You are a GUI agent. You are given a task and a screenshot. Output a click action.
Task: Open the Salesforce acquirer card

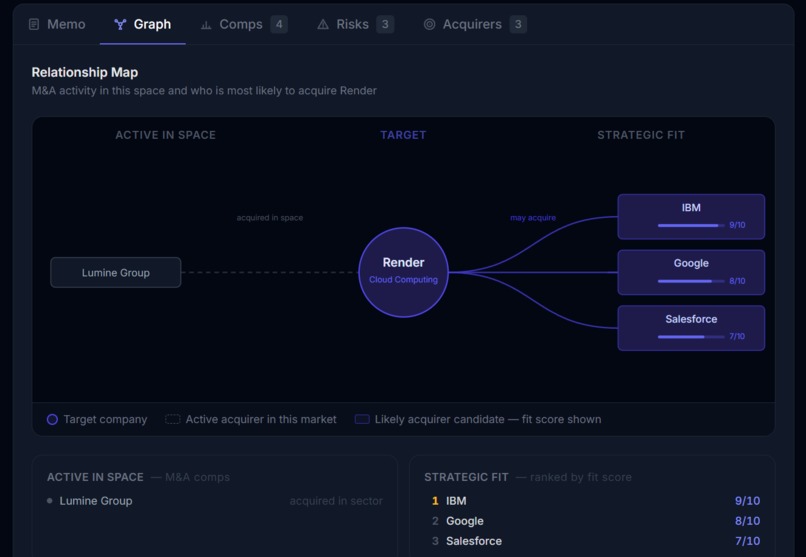(x=691, y=328)
